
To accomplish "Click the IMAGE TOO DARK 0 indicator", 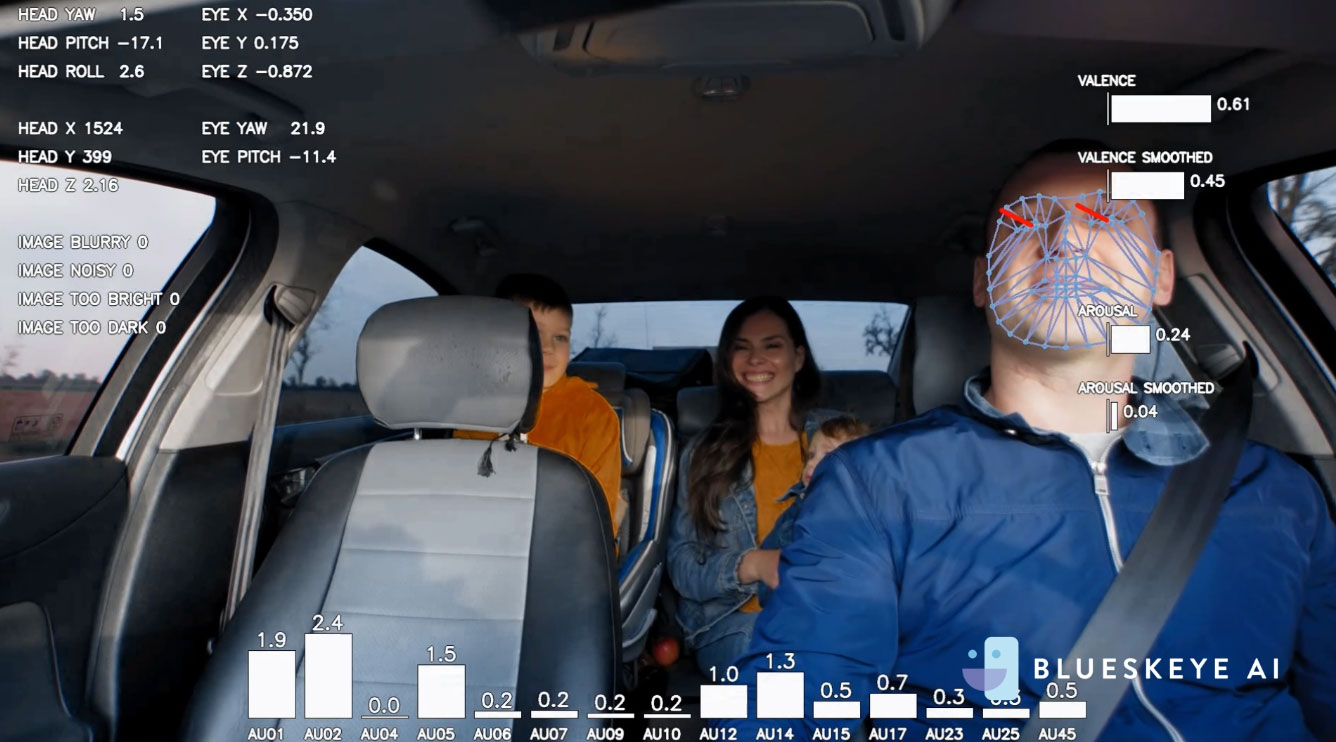I will tap(92, 327).
